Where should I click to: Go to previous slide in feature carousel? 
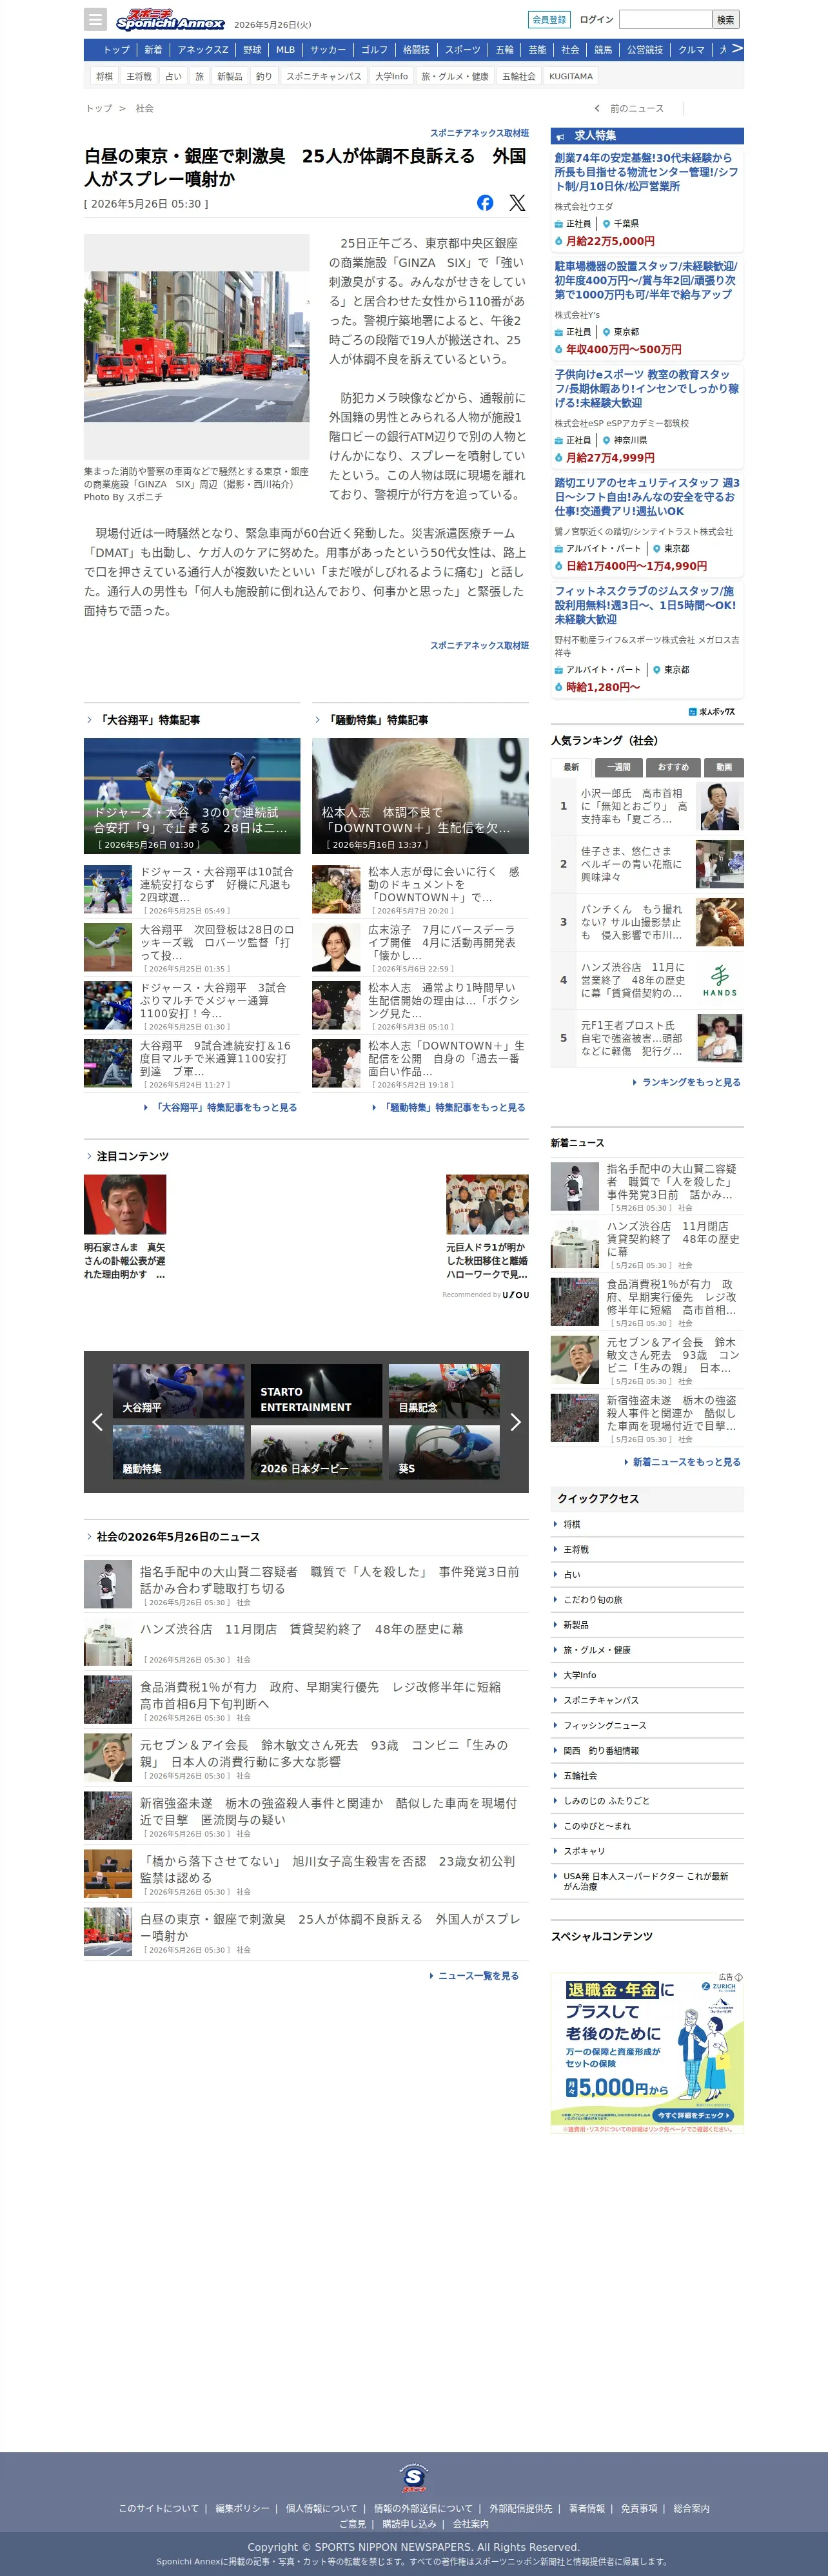[x=97, y=1422]
